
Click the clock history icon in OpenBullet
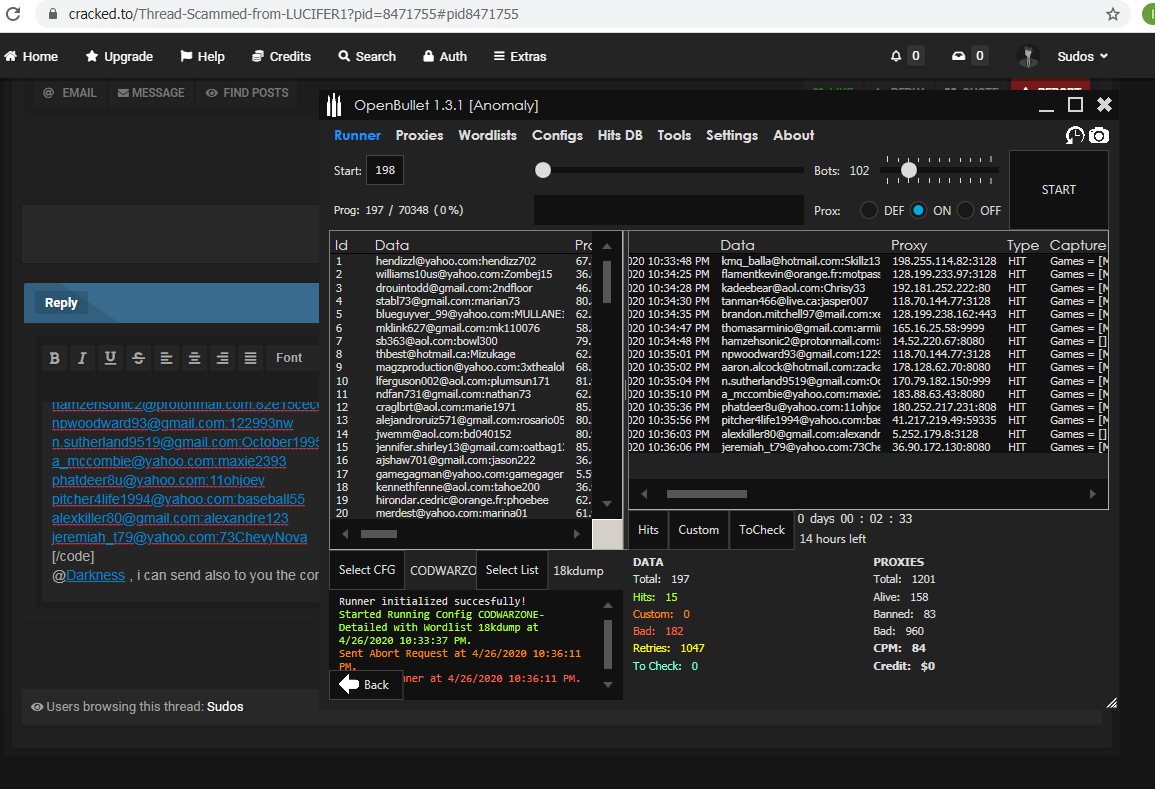(1075, 136)
